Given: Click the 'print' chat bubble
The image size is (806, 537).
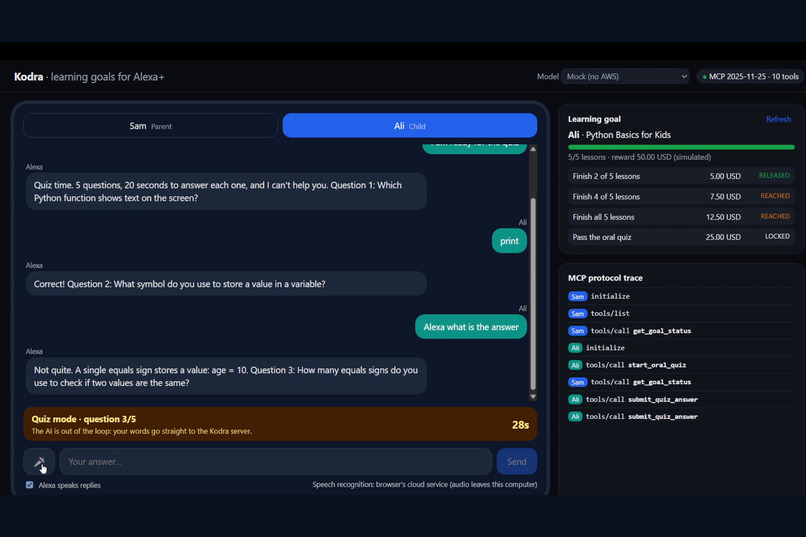Looking at the screenshot, I should pyautogui.click(x=509, y=241).
